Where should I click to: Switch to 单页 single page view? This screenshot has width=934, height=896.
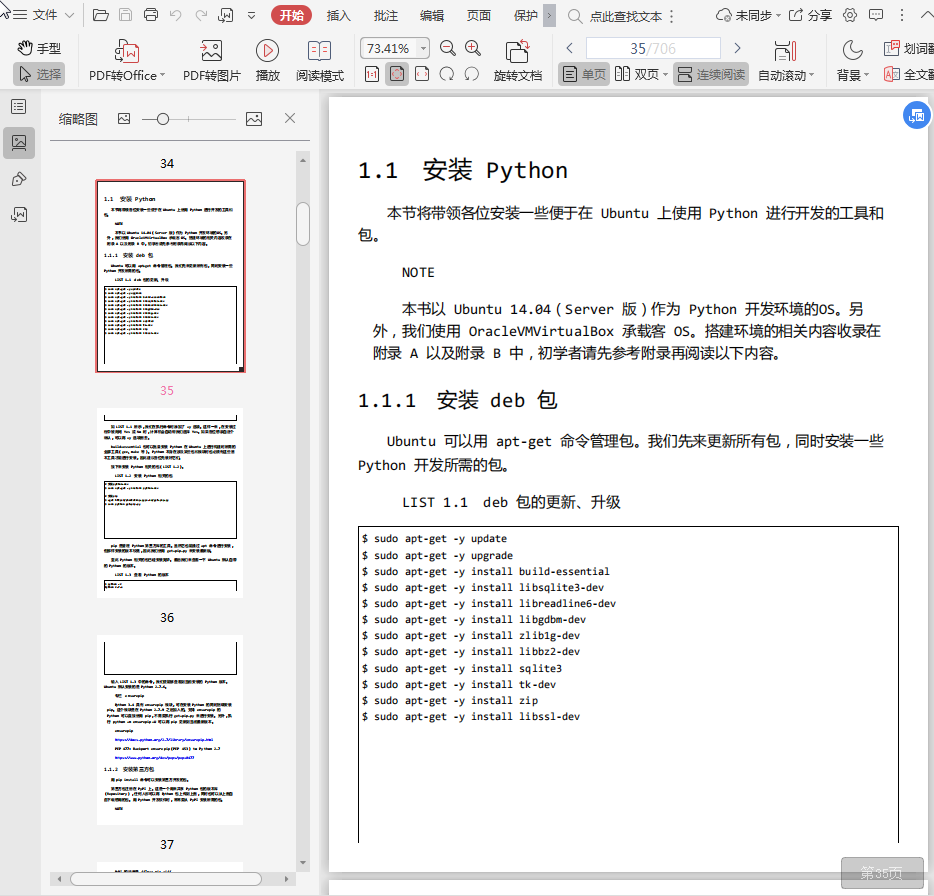(584, 74)
